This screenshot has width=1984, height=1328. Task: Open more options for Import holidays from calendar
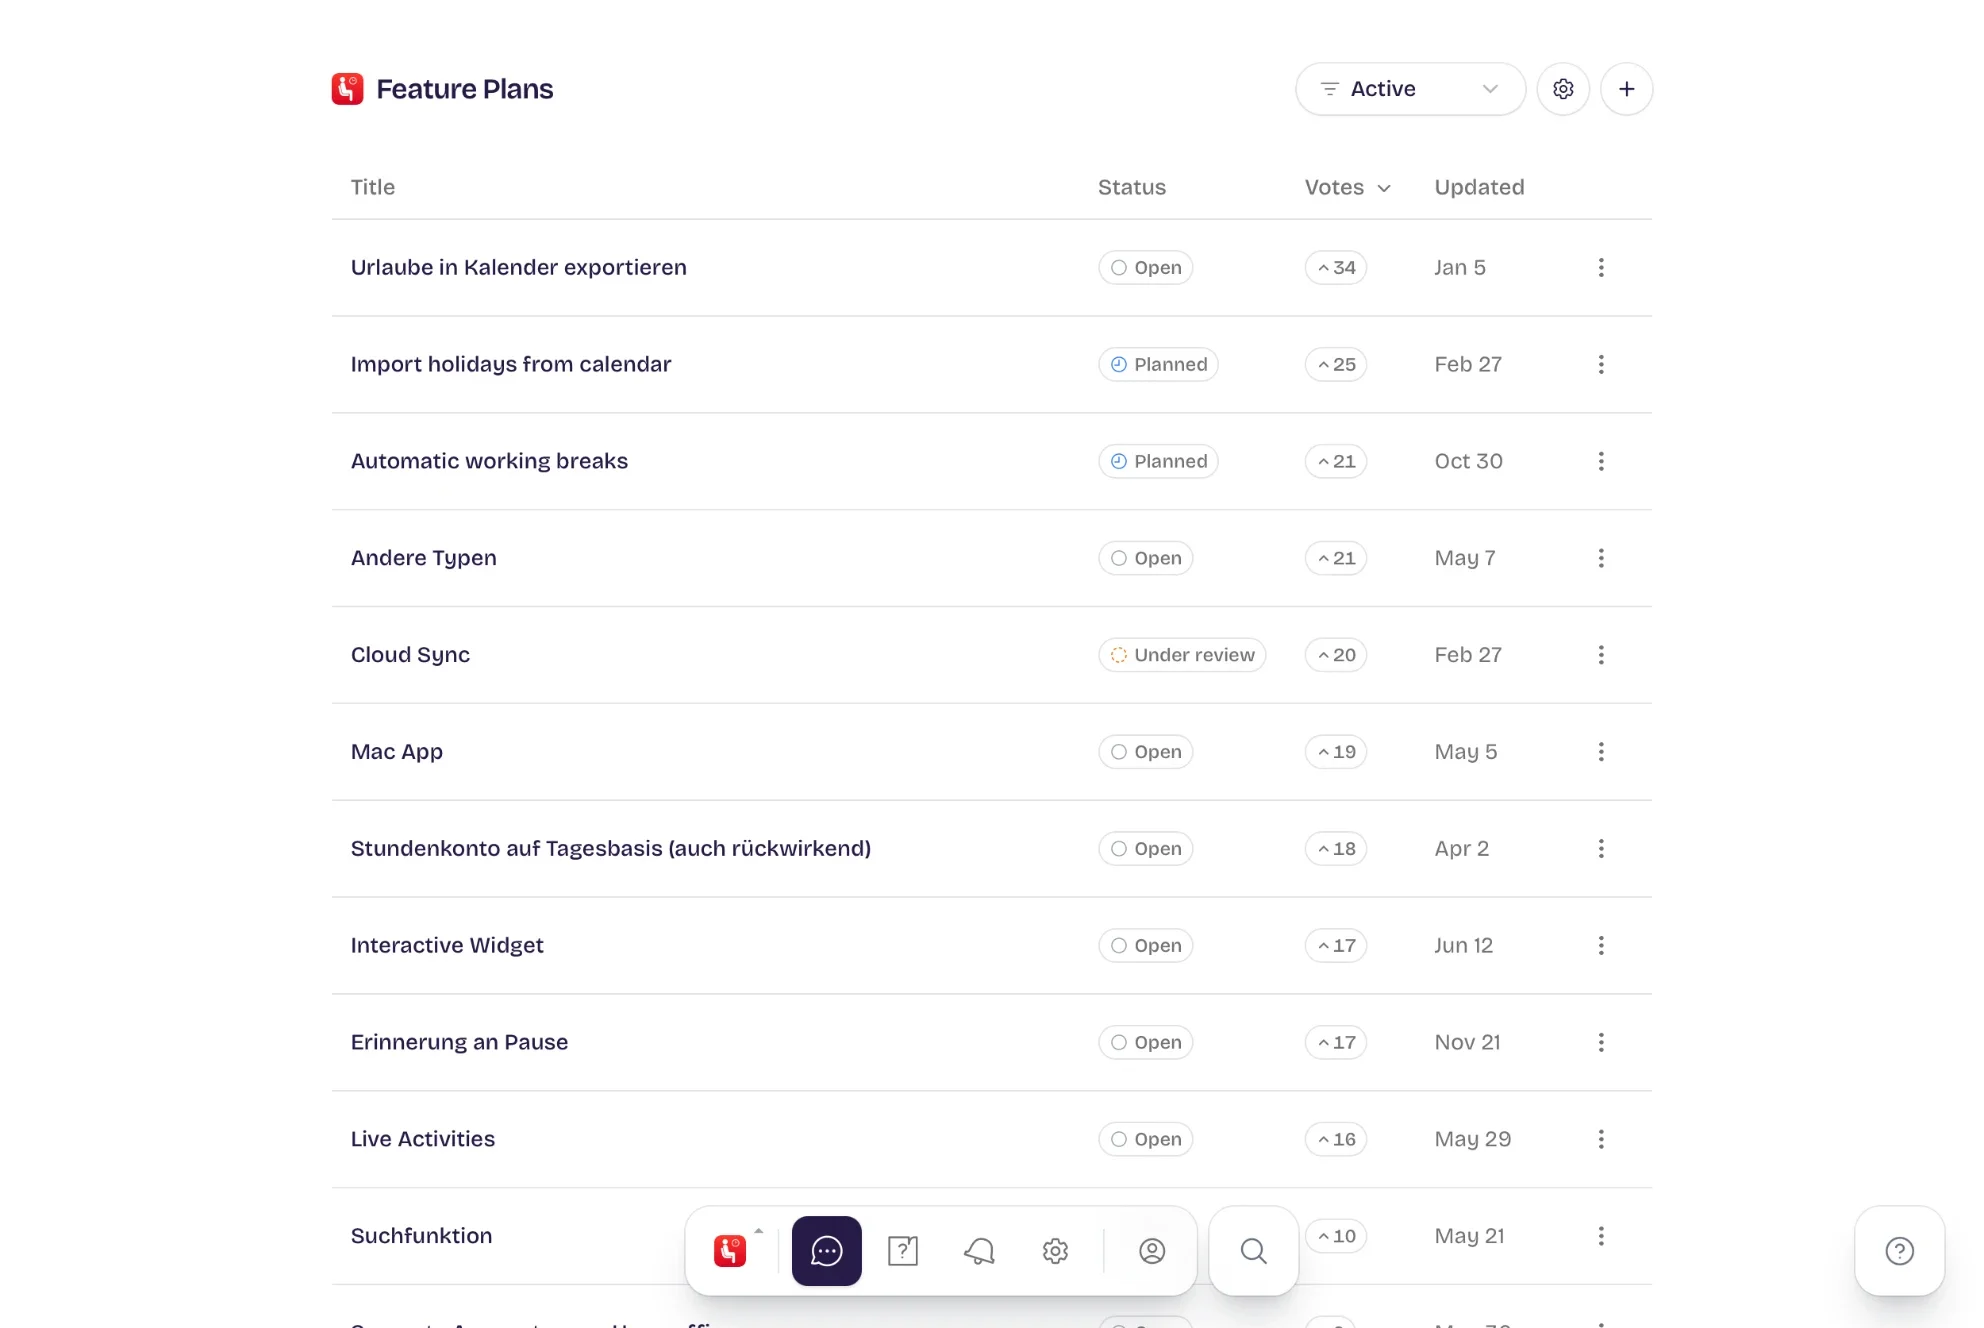[x=1601, y=364]
